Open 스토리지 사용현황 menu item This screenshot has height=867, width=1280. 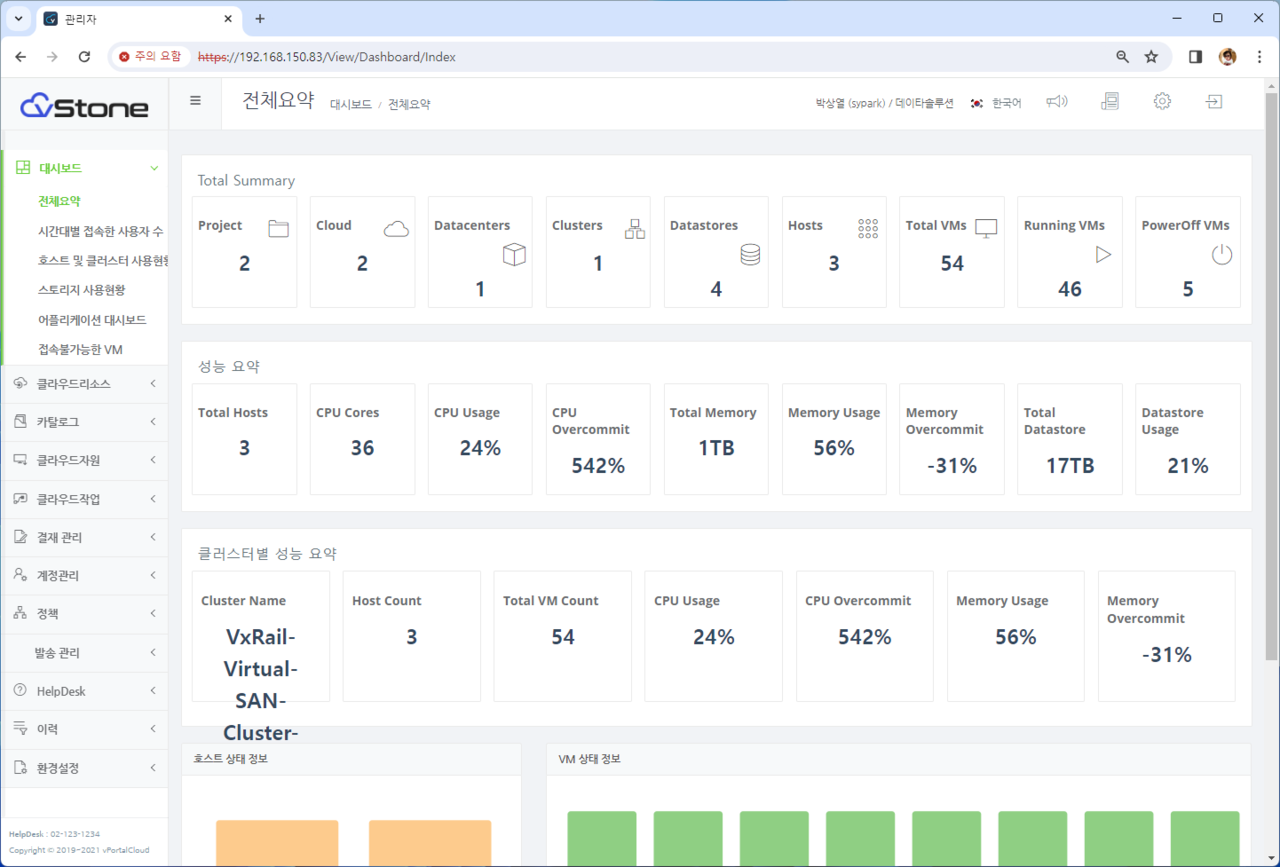pyautogui.click(x=82, y=290)
